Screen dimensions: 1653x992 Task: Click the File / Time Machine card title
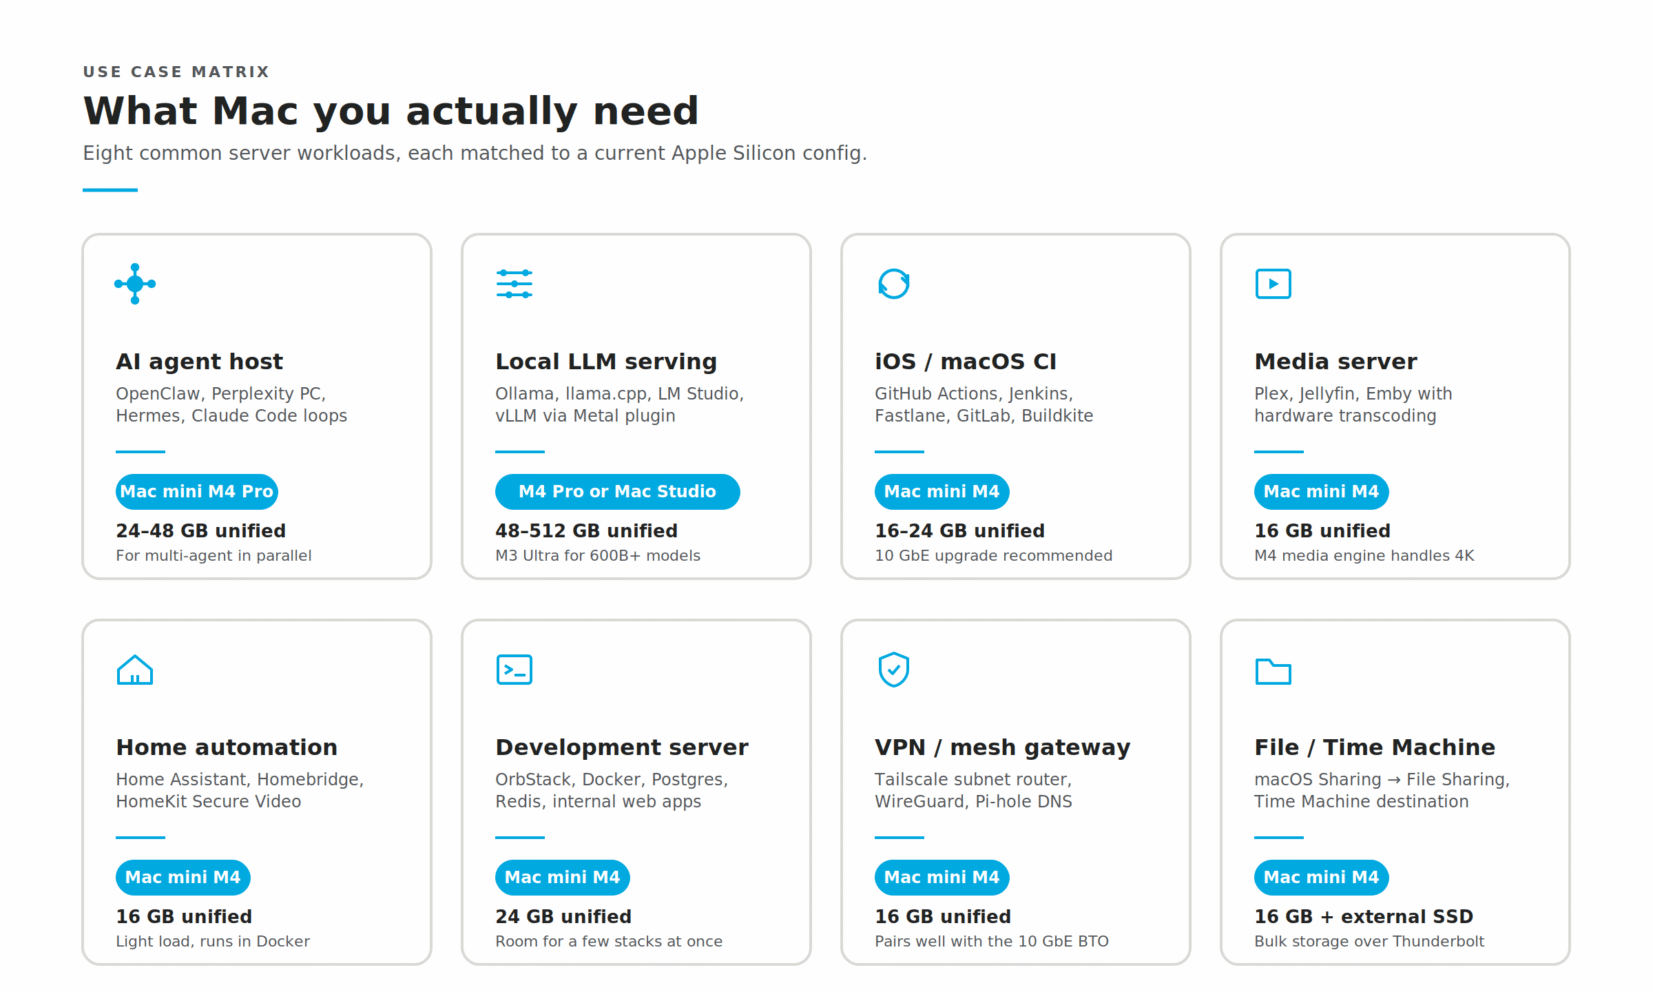tap(1374, 748)
